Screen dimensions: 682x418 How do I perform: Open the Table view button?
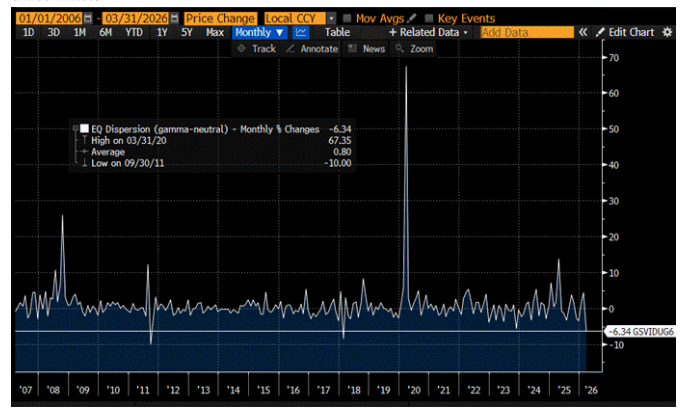tap(338, 33)
